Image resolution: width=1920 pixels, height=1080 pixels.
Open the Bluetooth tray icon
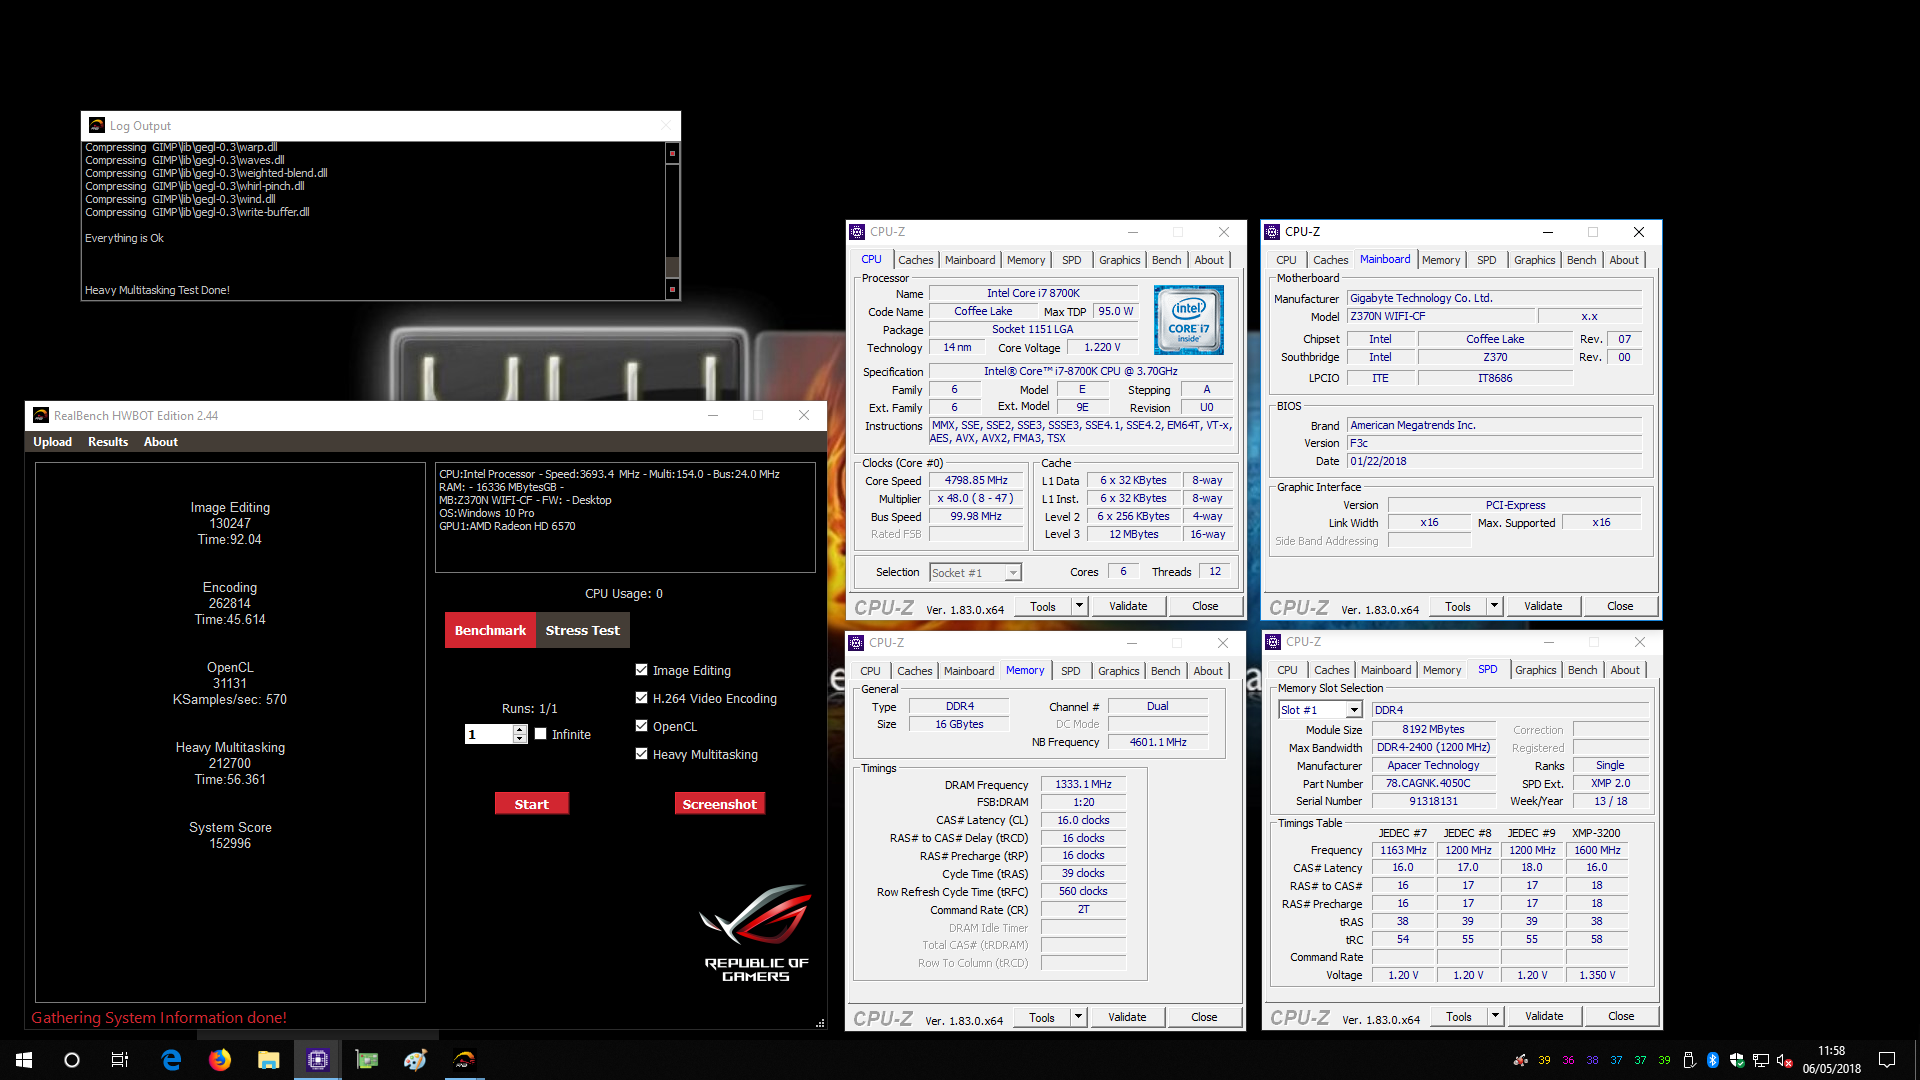coord(1713,1060)
